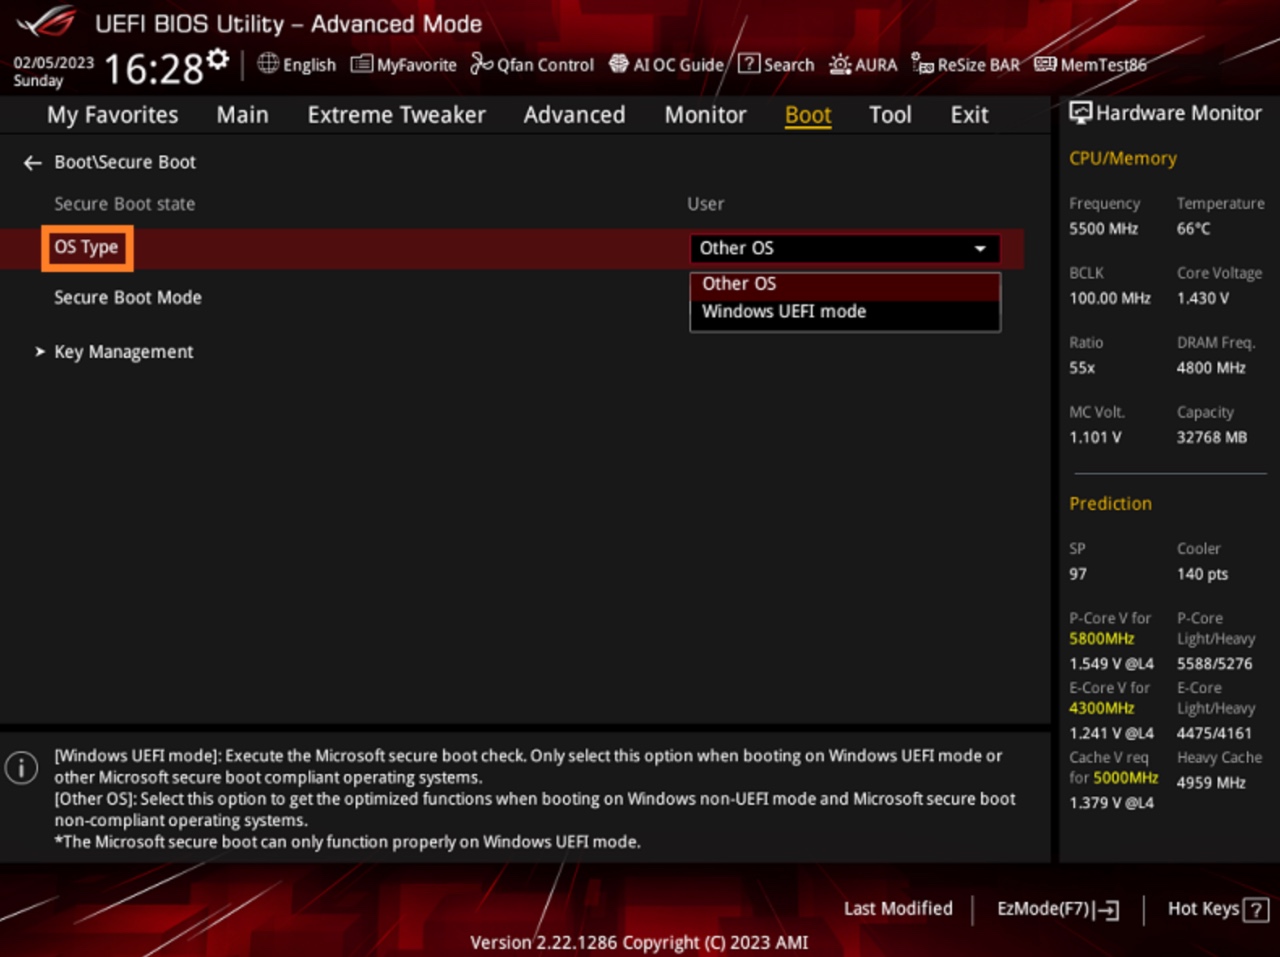Click the 66°C temperature value

[x=1193, y=229]
